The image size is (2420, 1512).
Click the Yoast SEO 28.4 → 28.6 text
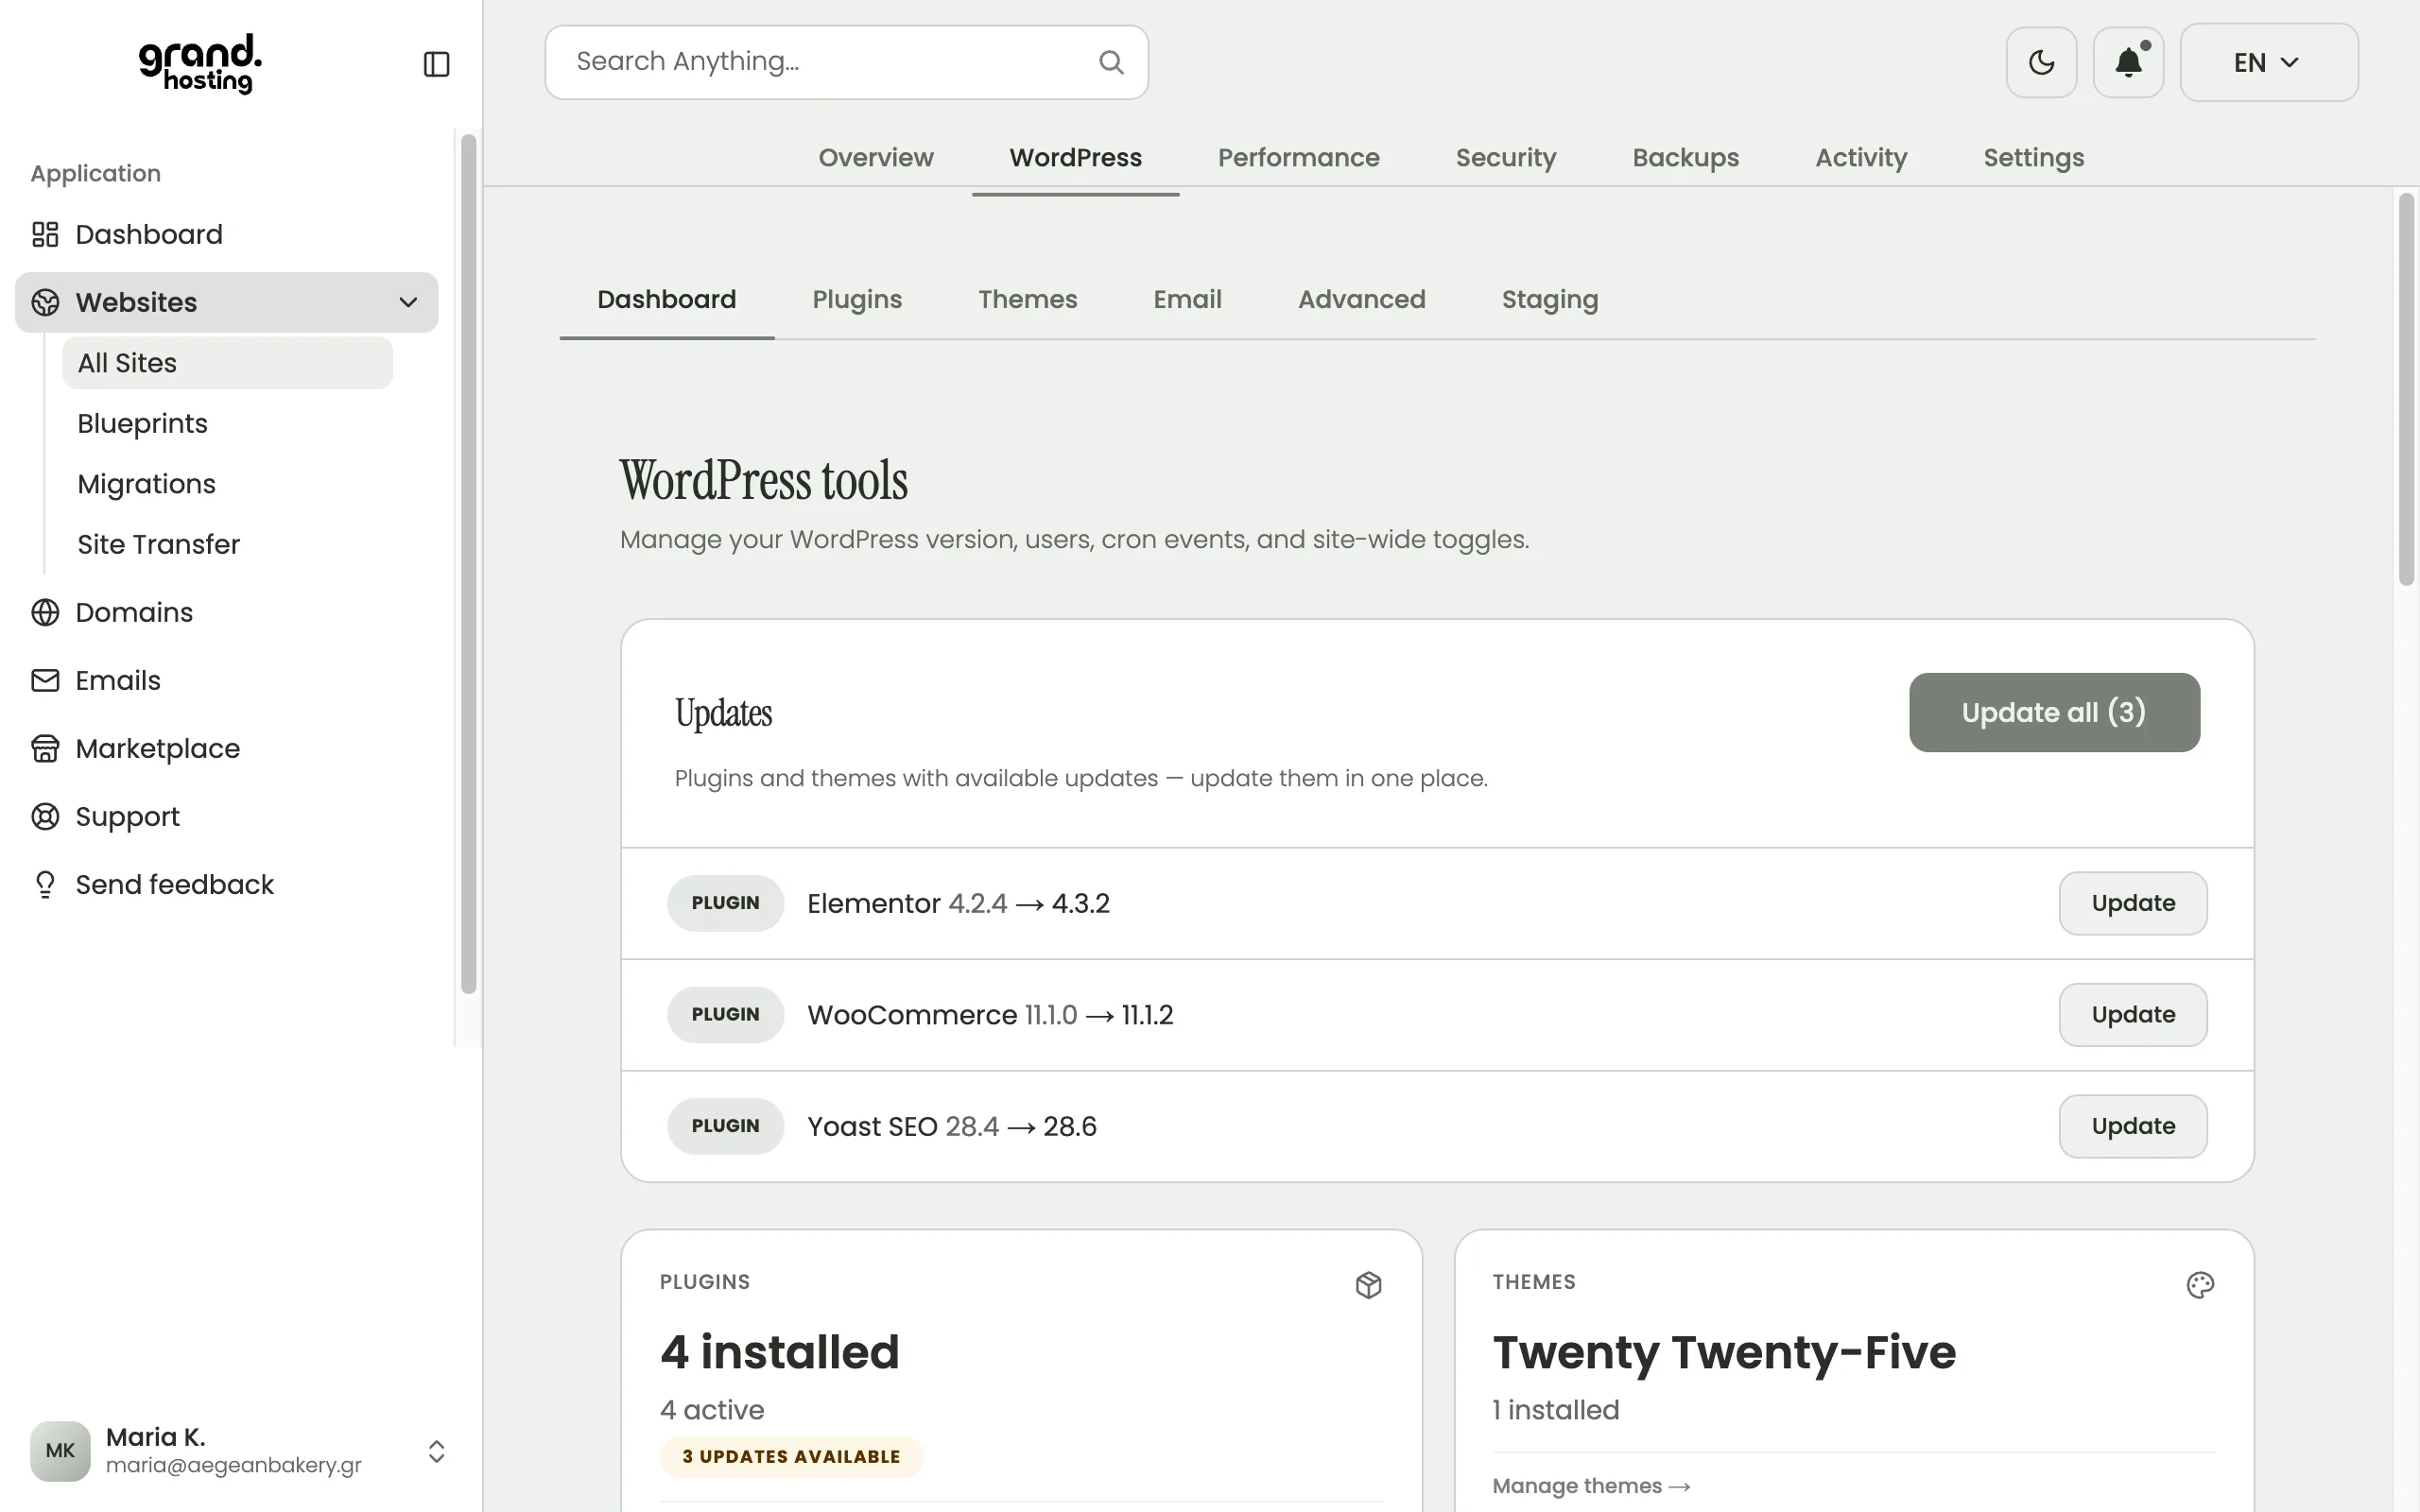click(x=952, y=1126)
